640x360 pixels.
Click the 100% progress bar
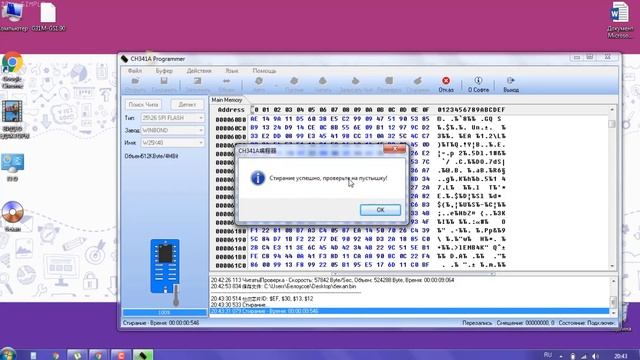pos(164,312)
